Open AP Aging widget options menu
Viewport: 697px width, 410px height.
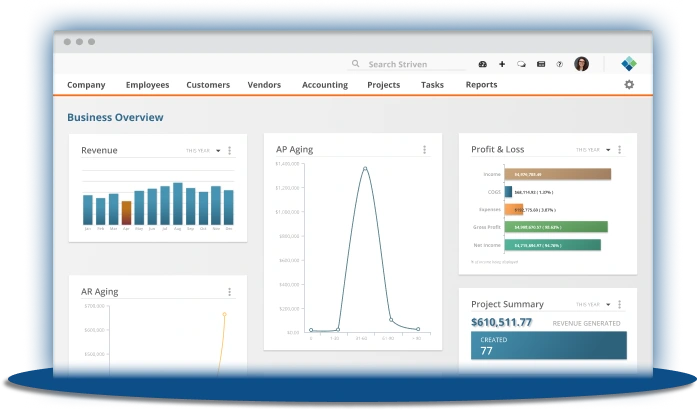click(425, 149)
